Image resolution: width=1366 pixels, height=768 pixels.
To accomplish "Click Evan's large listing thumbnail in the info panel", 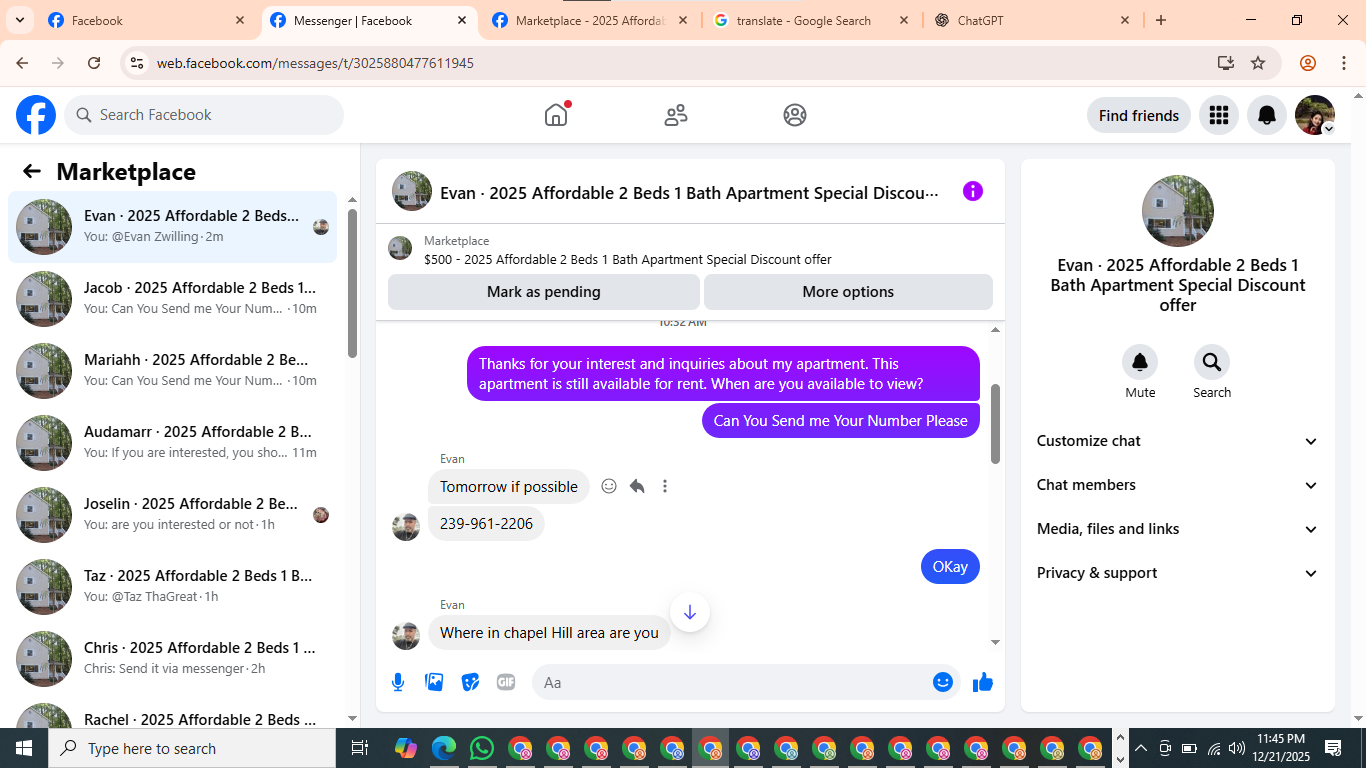I will click(1178, 211).
